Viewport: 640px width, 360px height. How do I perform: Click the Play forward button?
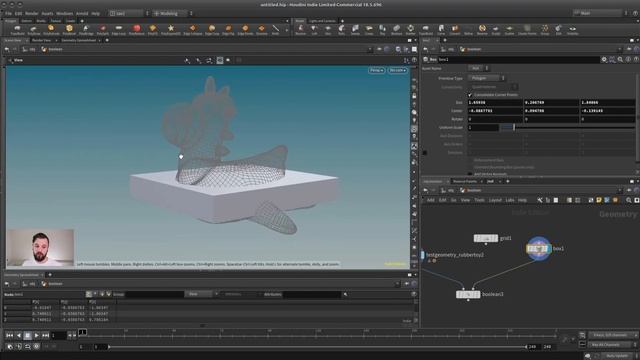tap(36, 336)
